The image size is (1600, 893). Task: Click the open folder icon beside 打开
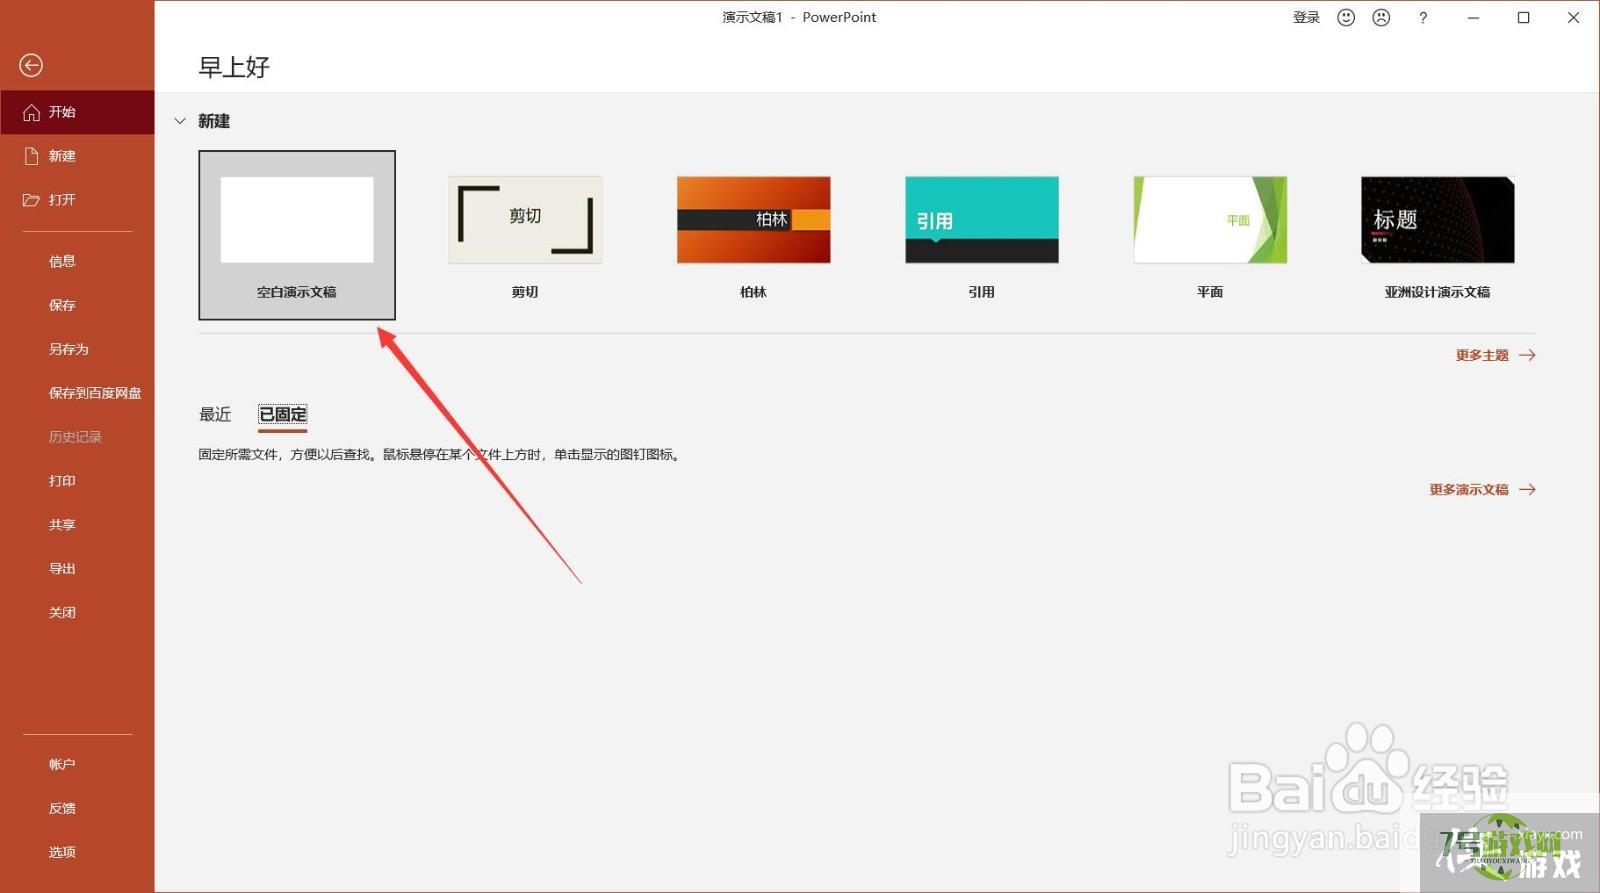31,200
